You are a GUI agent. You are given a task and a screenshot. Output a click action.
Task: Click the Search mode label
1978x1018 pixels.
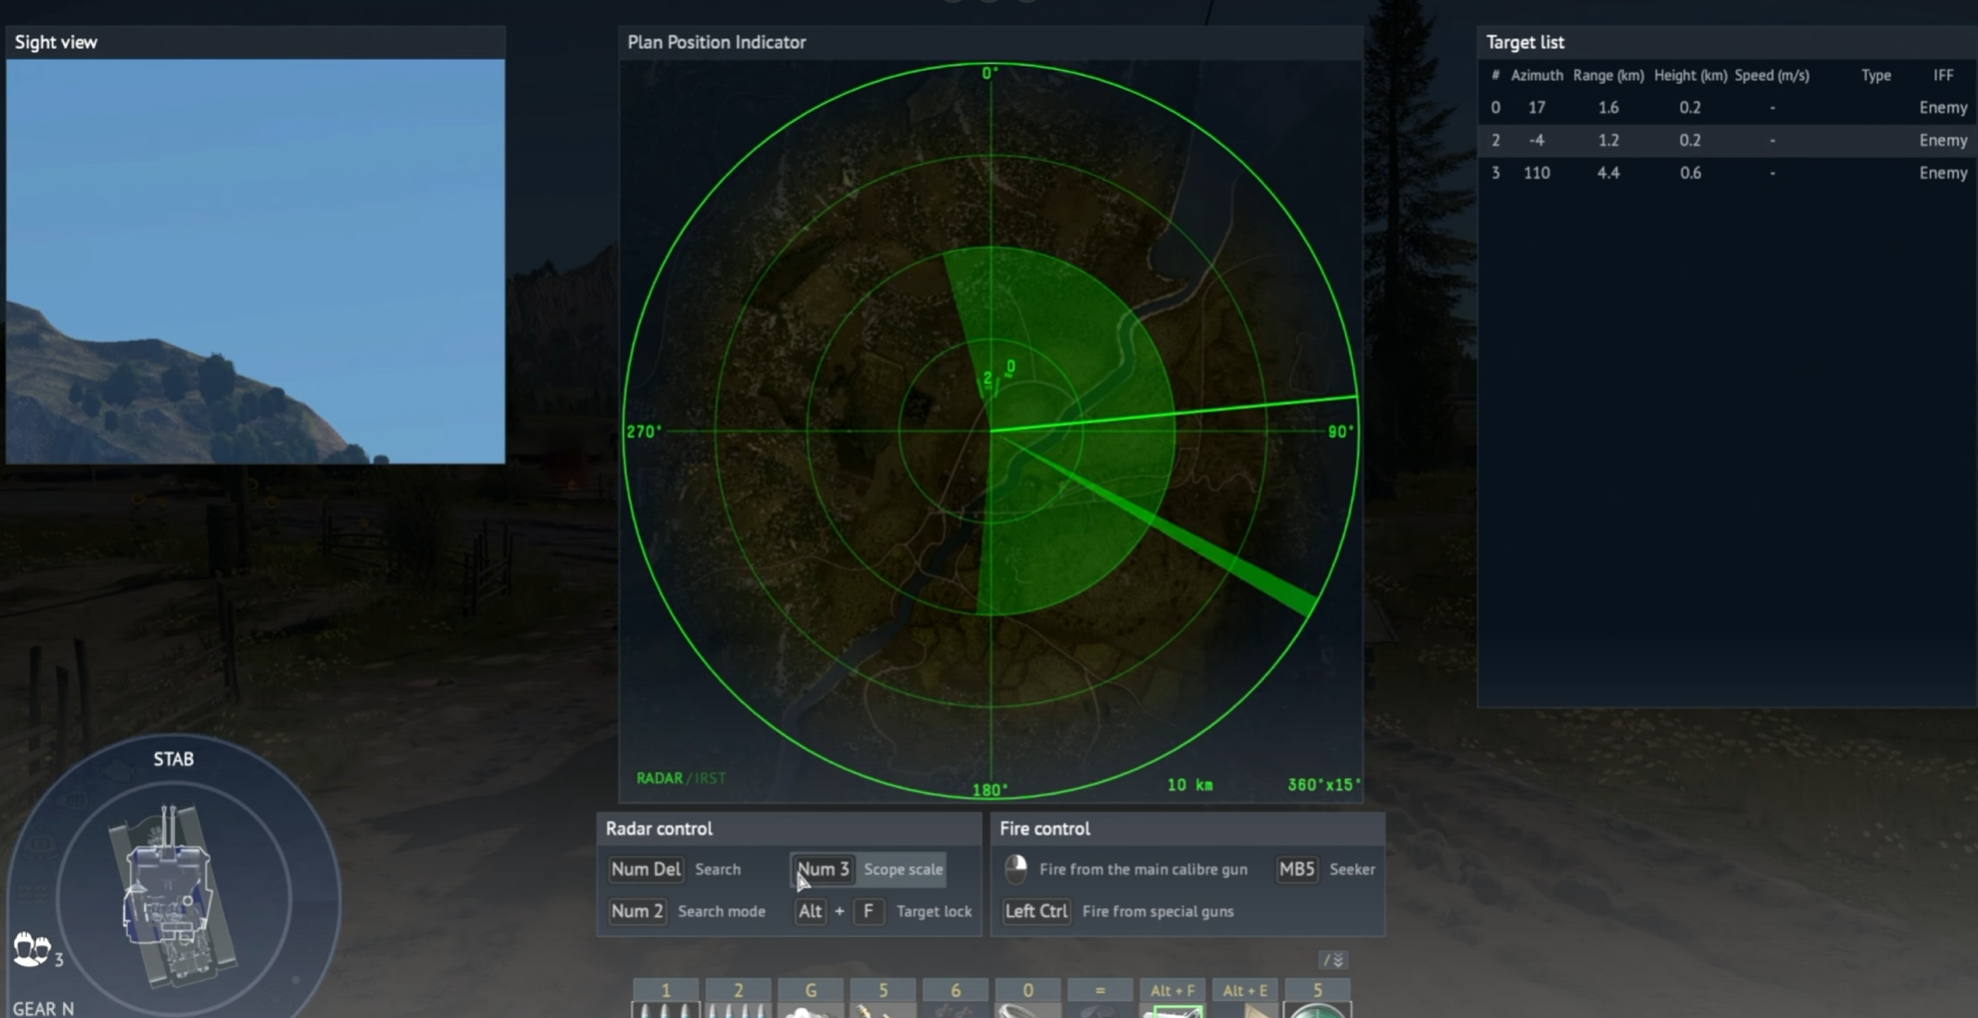click(x=721, y=911)
